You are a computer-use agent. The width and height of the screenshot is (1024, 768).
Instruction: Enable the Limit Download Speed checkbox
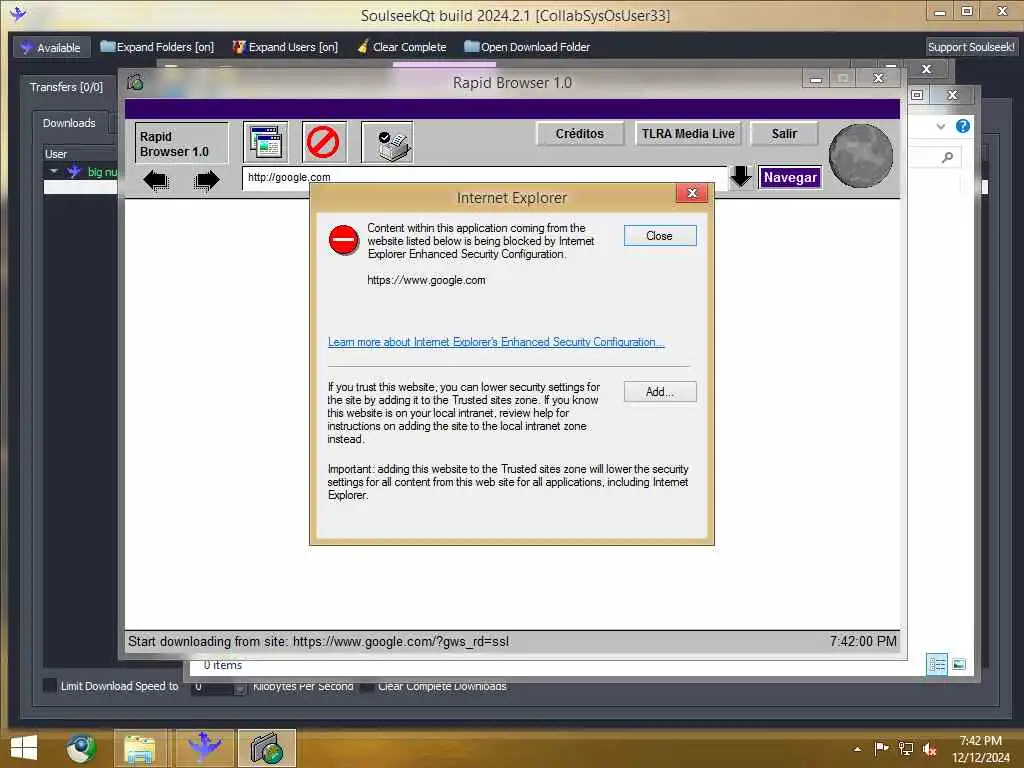point(50,685)
